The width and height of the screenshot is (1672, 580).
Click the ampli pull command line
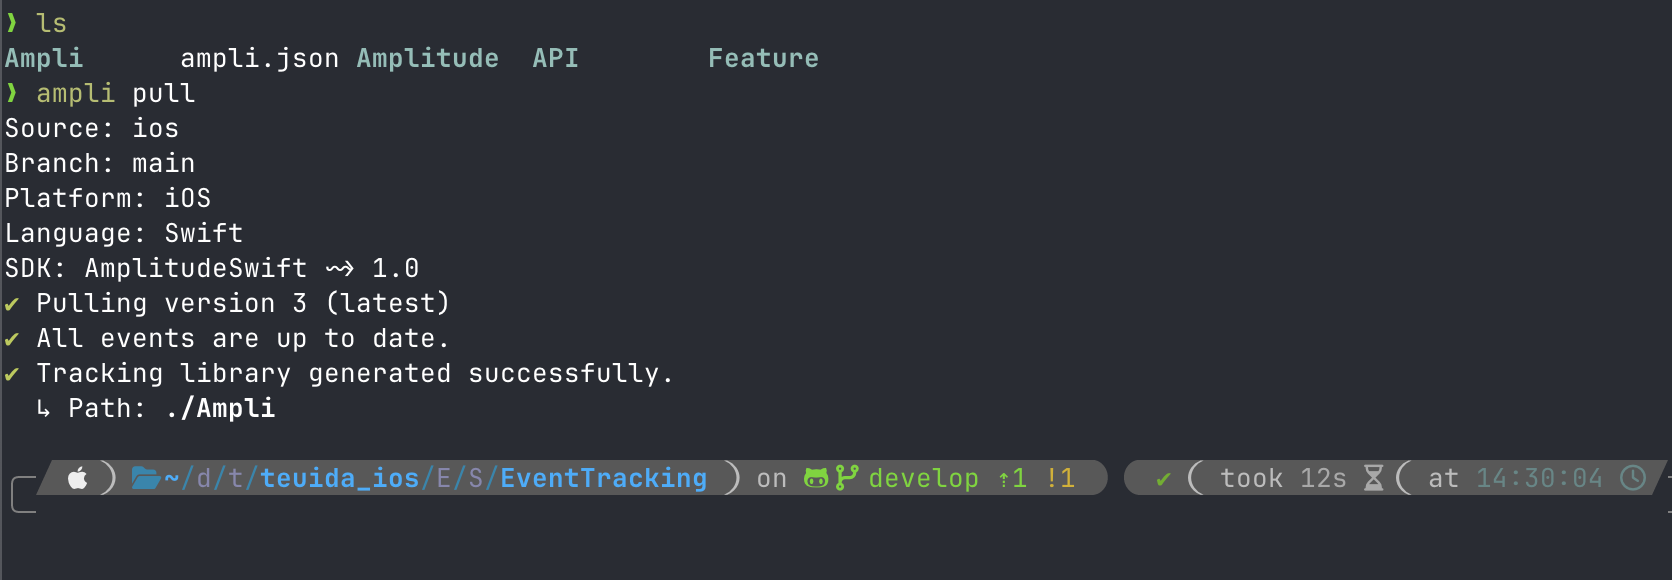115,94
